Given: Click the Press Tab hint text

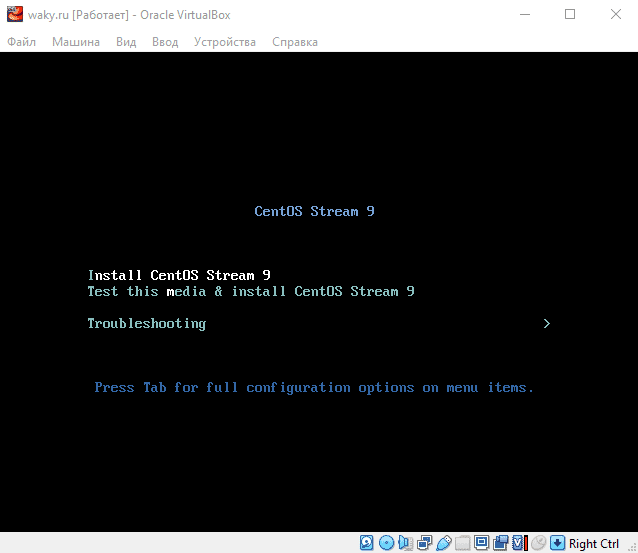Looking at the screenshot, I should tap(314, 387).
